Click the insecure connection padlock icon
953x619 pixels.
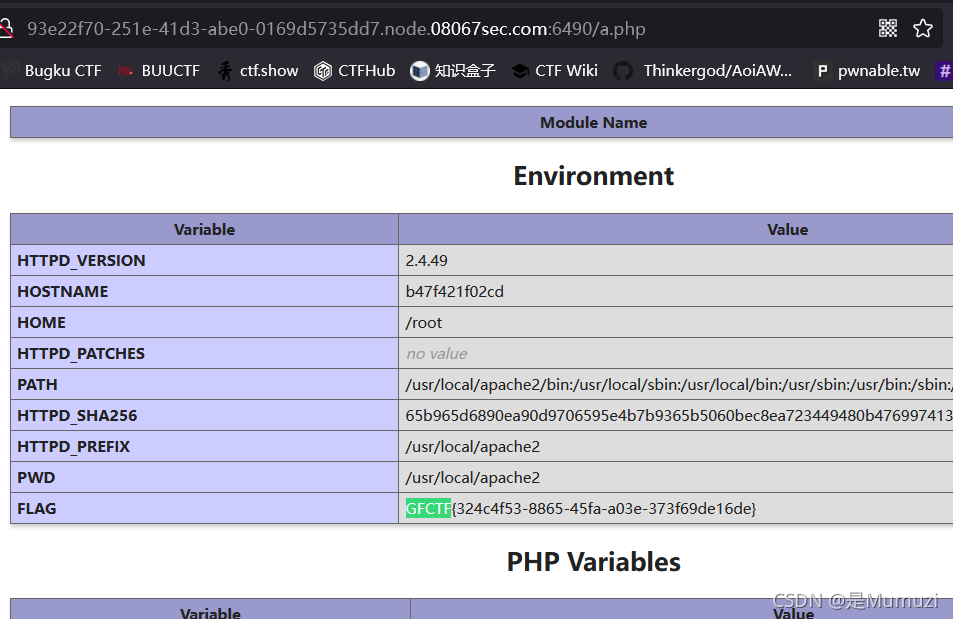tap(5, 28)
